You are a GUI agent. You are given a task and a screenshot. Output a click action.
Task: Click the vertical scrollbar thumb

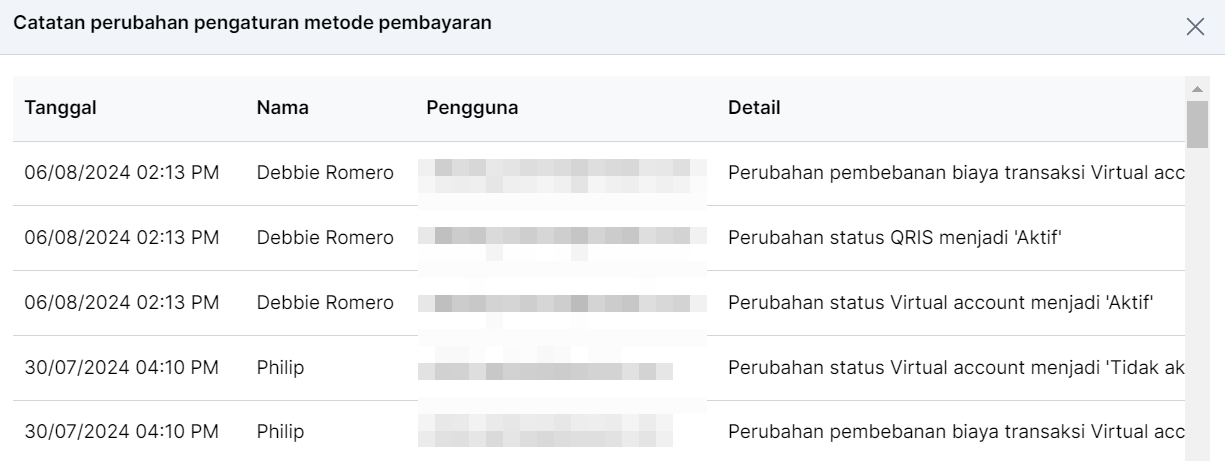[x=1197, y=124]
